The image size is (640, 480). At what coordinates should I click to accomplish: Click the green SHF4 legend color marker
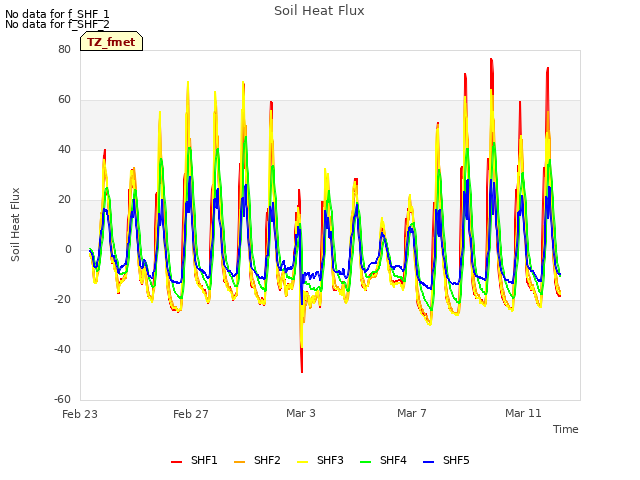click(x=365, y=462)
